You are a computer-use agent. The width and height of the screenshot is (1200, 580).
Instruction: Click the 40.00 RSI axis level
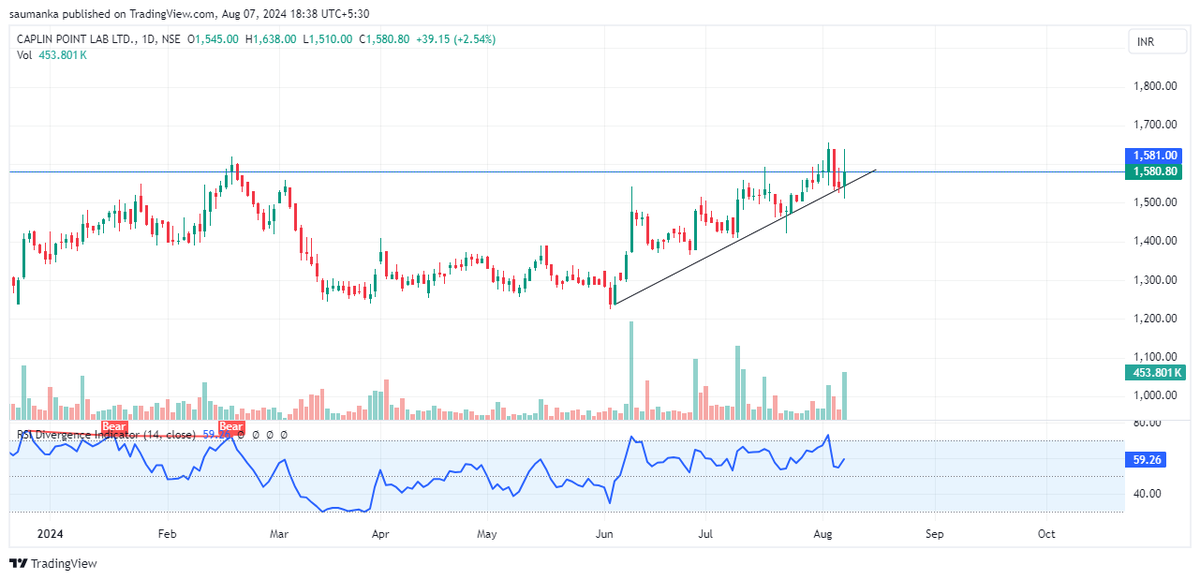pyautogui.click(x=1146, y=494)
